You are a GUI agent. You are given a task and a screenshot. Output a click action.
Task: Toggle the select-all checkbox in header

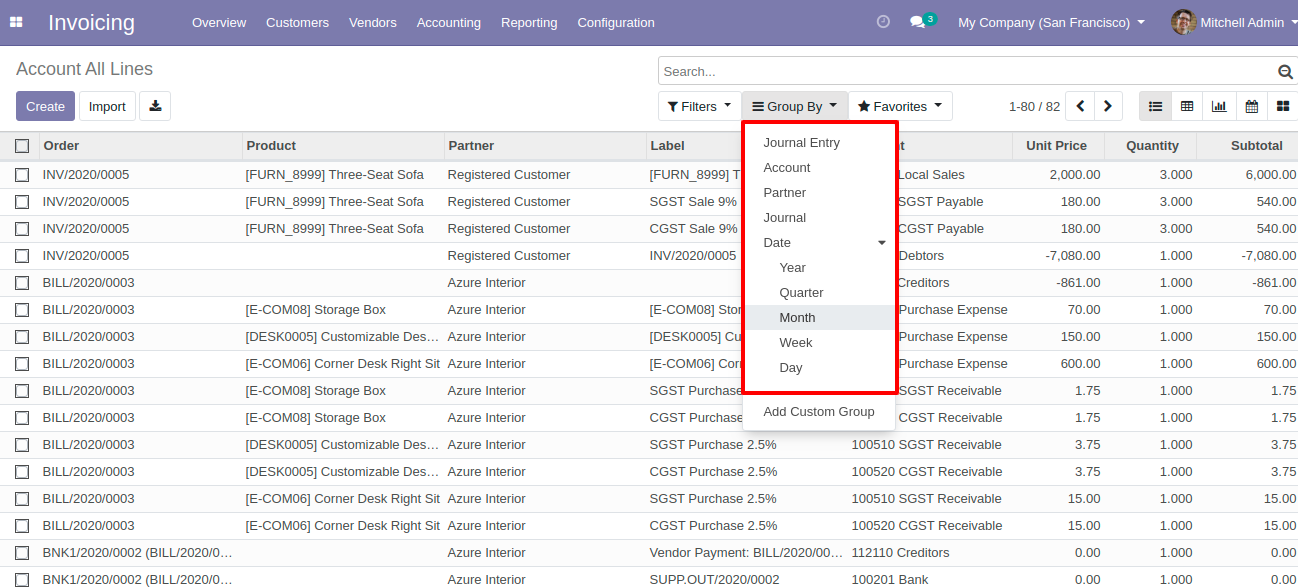22,146
